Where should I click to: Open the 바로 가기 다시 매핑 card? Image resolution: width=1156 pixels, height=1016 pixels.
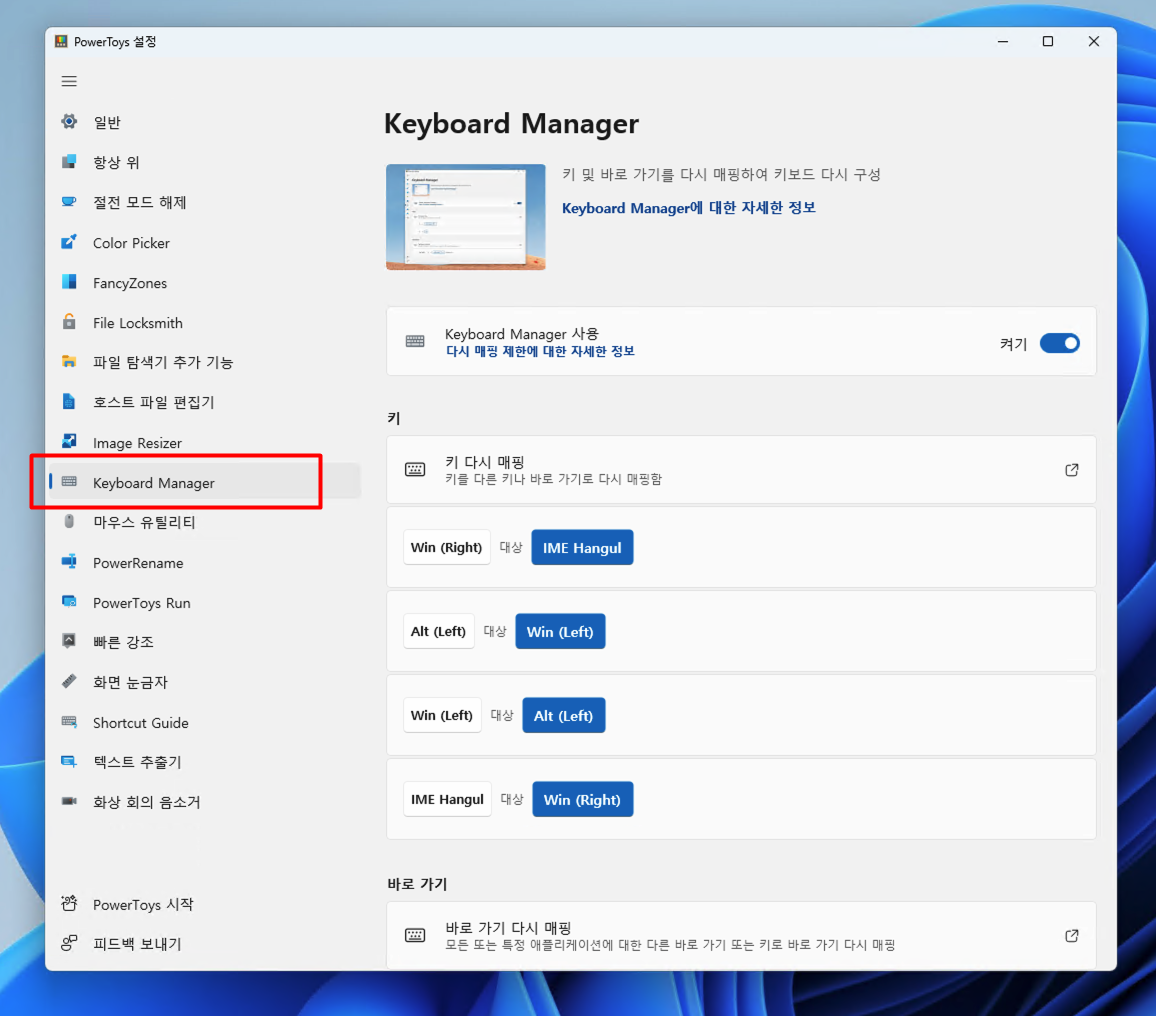[x=741, y=935]
